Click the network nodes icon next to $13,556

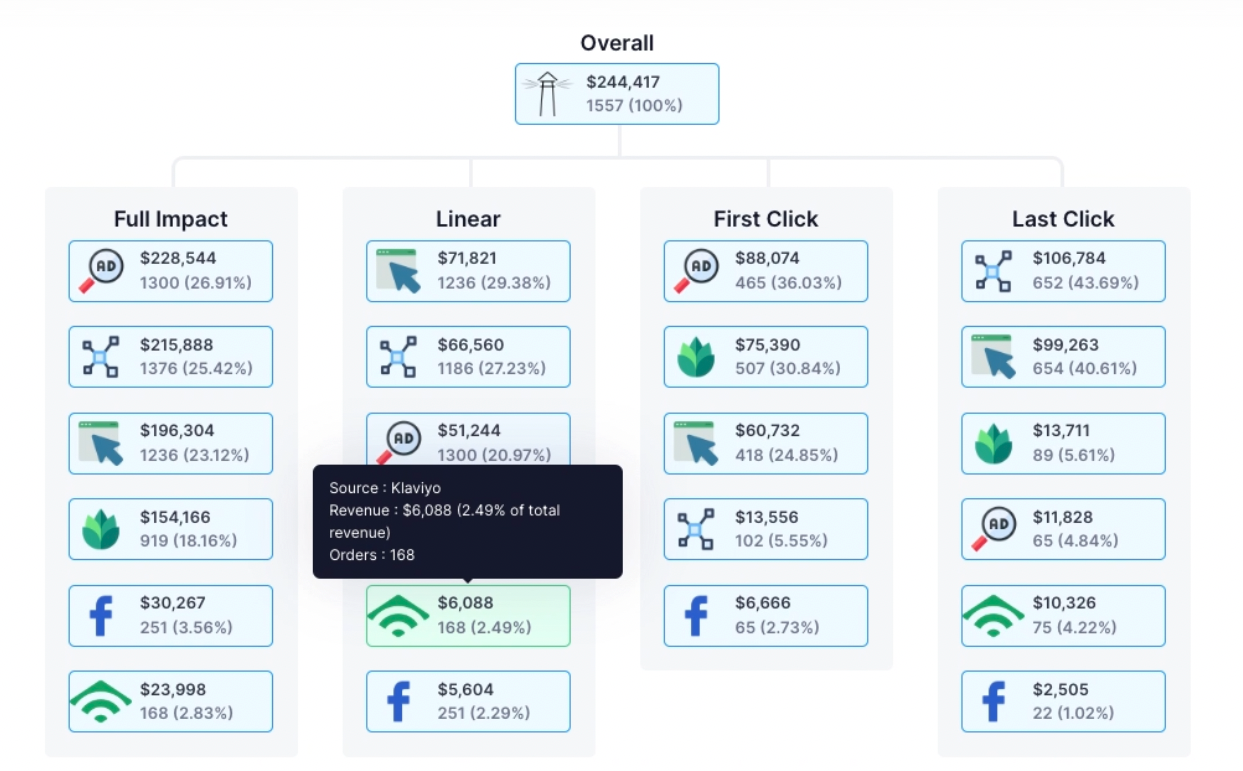[x=696, y=529]
